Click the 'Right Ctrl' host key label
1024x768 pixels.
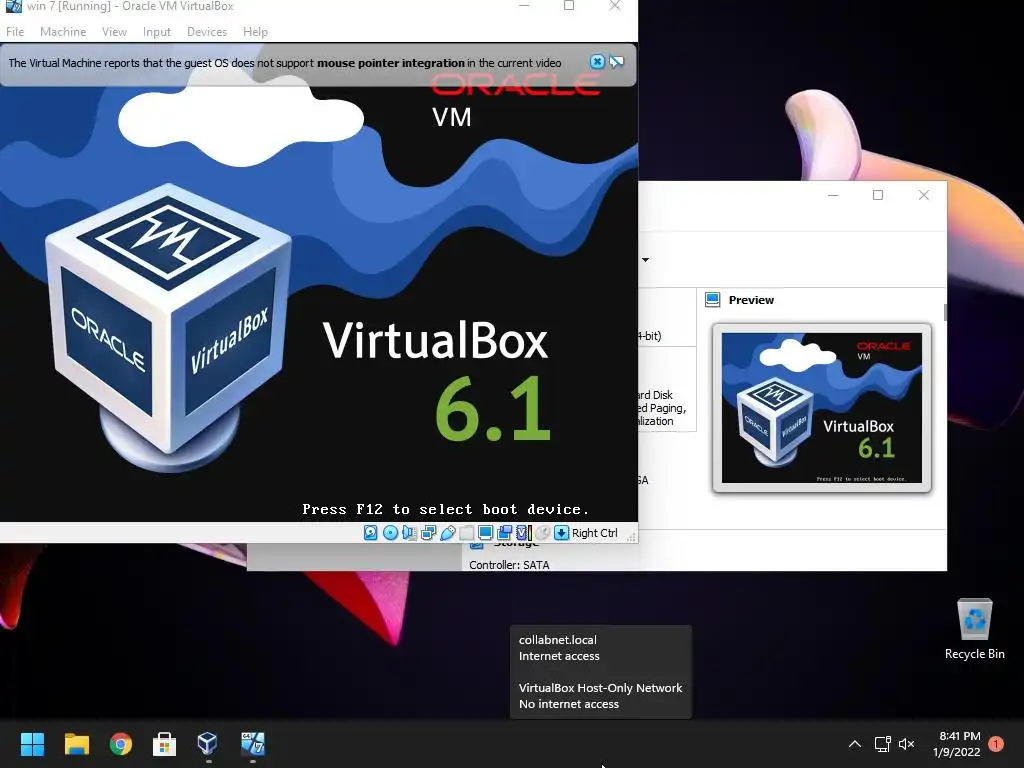point(594,533)
